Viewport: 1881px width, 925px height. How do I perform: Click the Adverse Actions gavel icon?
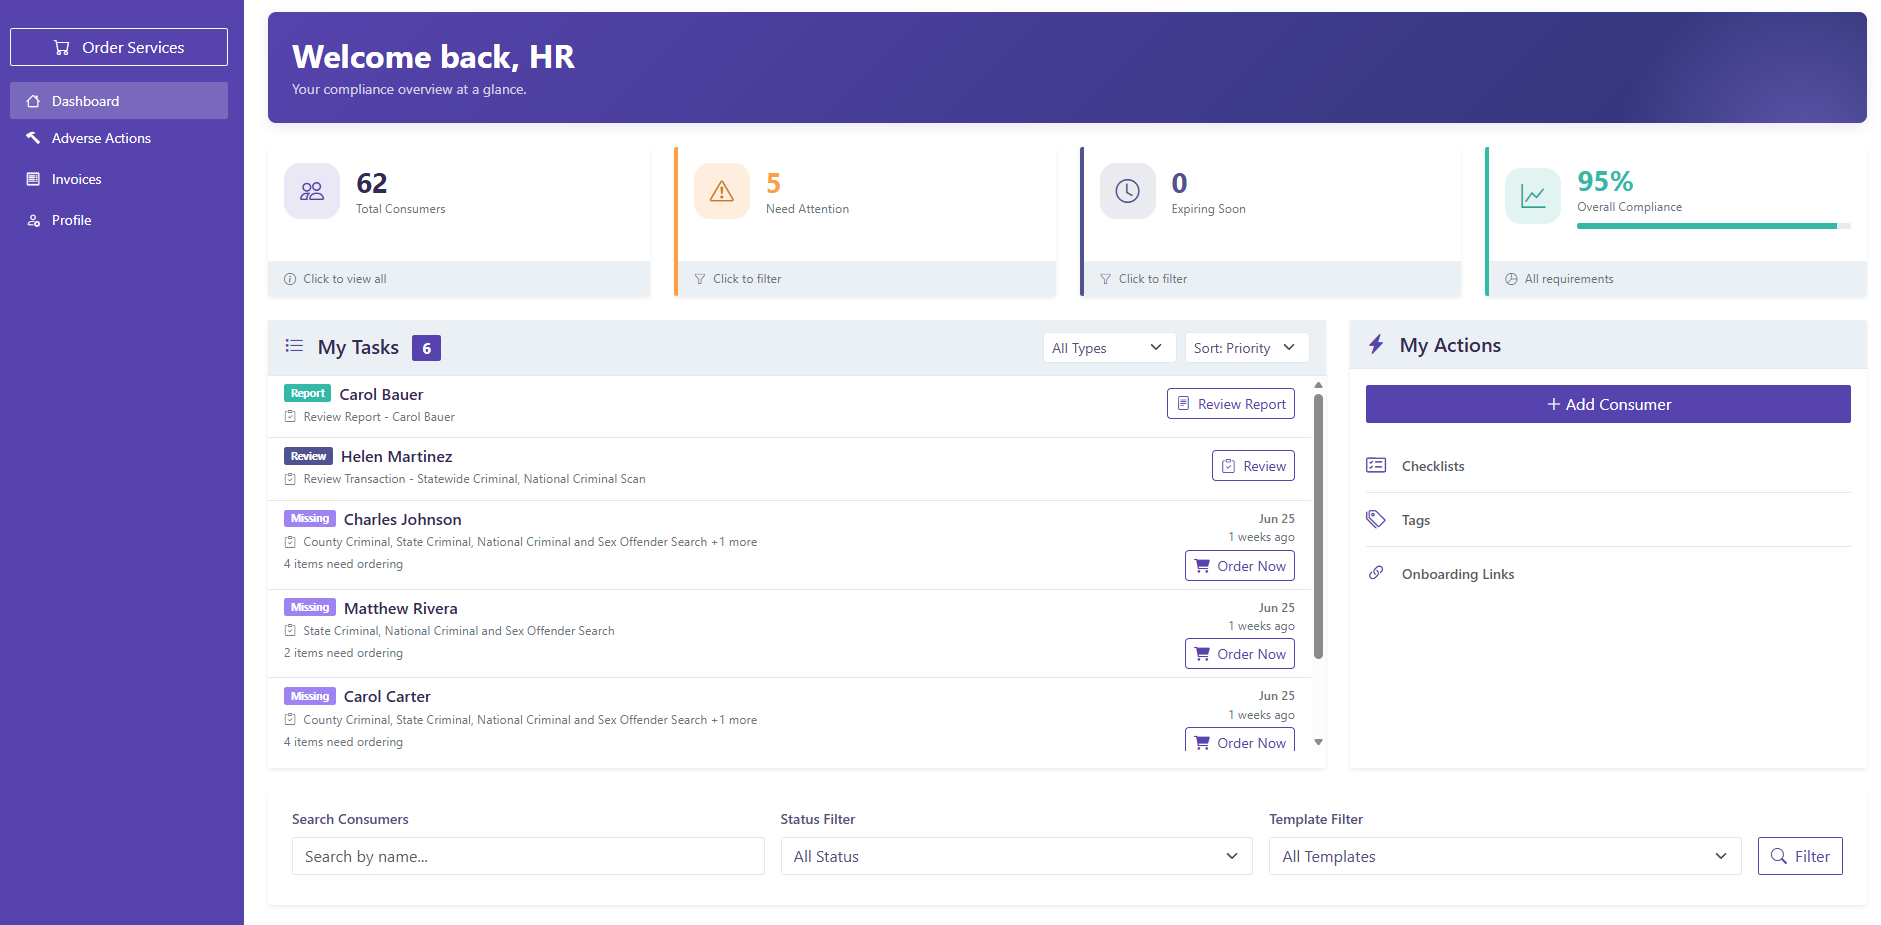[33, 138]
